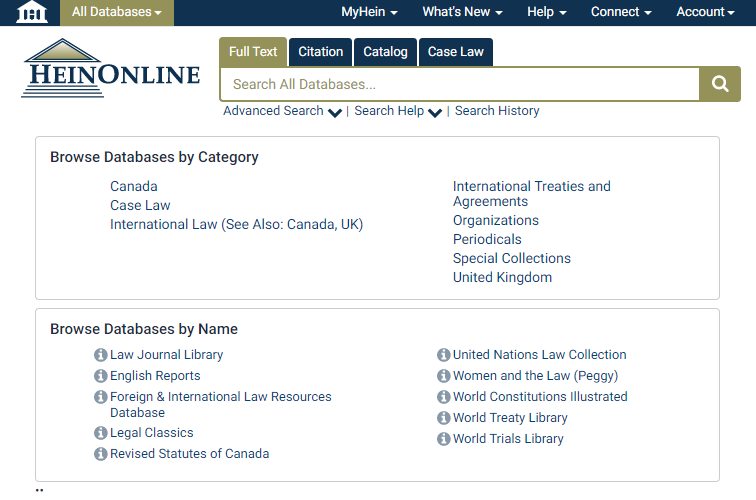Open the English Reports database
Viewport: 756px width, 500px height.
click(x=155, y=376)
